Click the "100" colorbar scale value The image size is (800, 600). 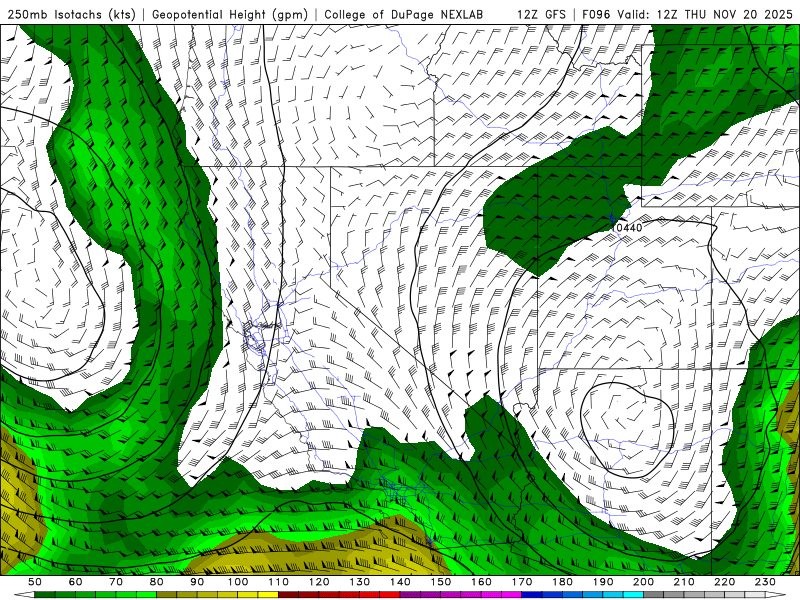(x=238, y=582)
